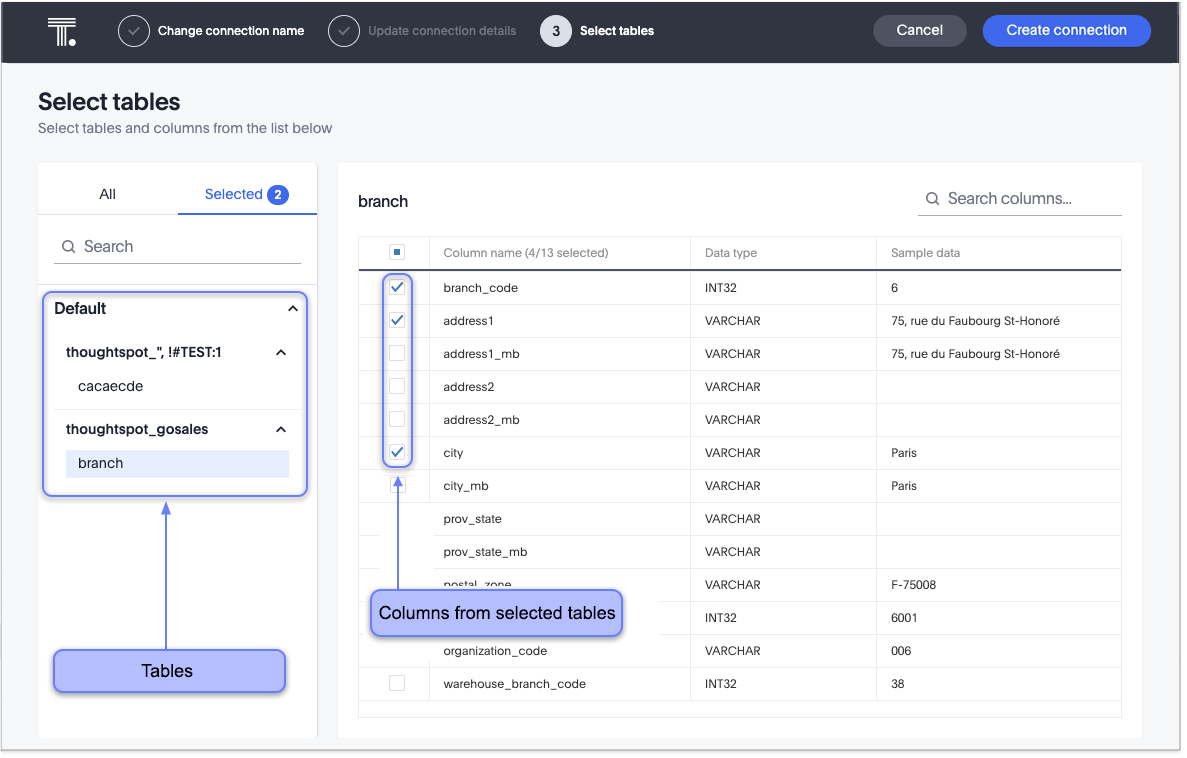1187x758 pixels.
Task: Click the Cancel button
Action: tap(919, 30)
